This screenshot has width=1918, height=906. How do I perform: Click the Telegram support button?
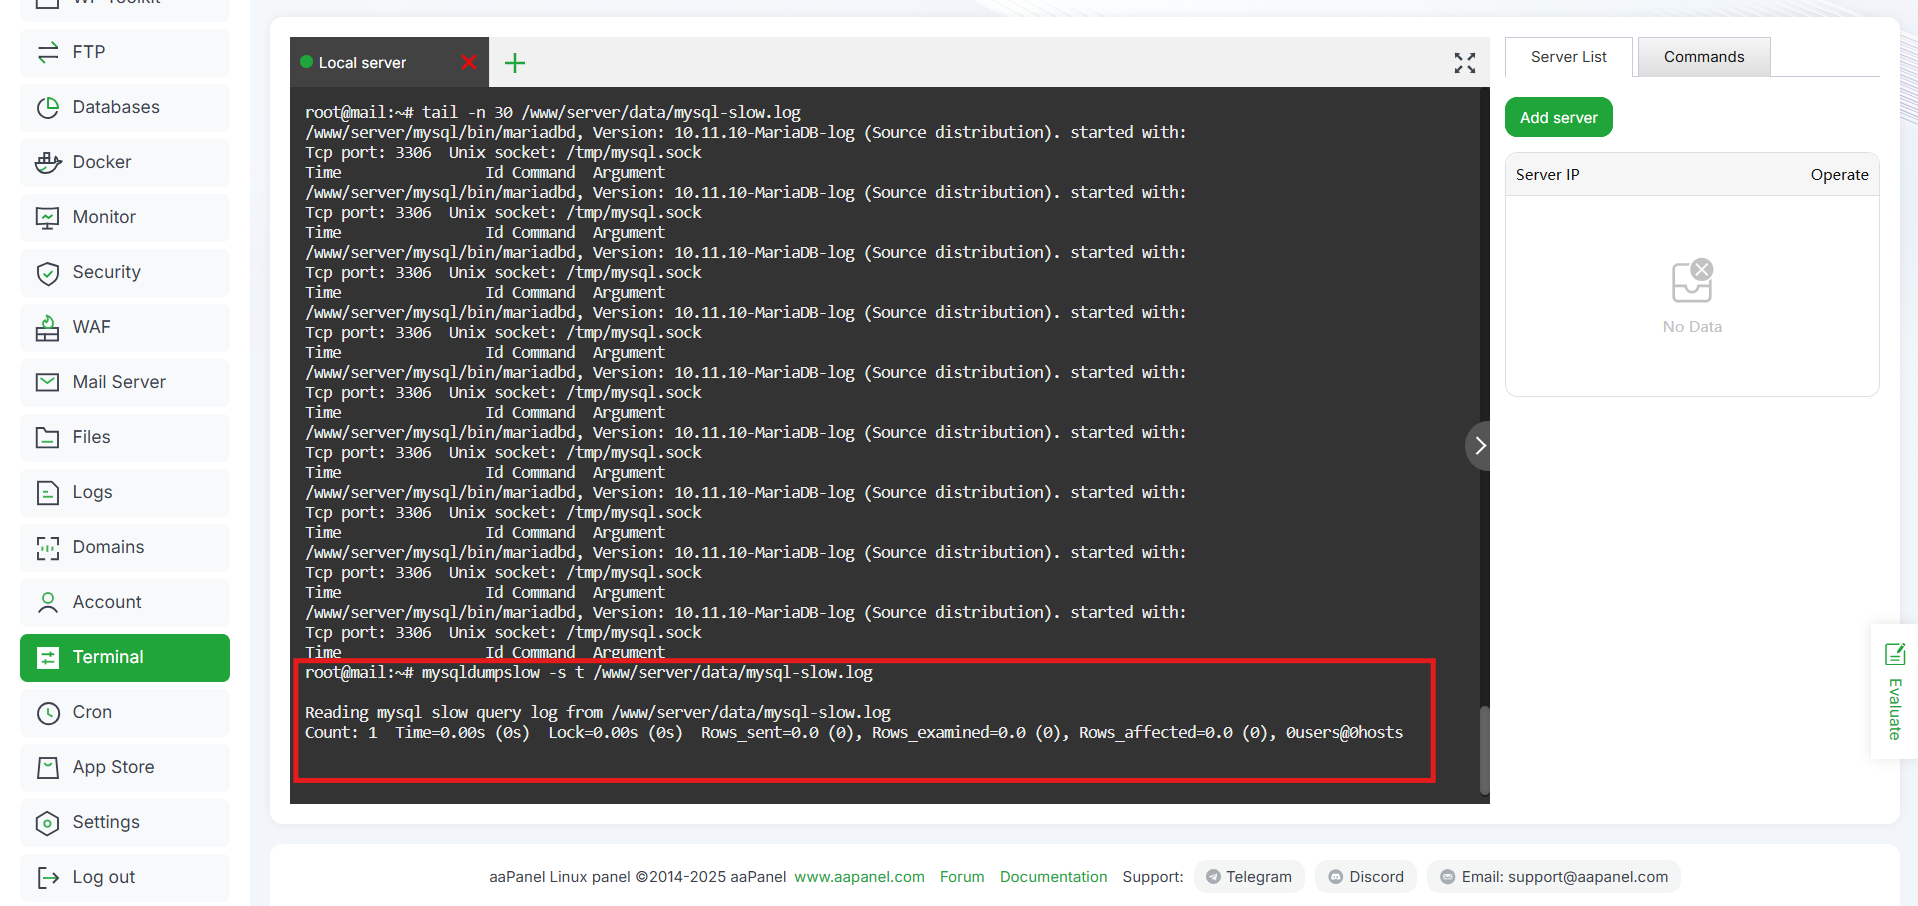[x=1249, y=877]
